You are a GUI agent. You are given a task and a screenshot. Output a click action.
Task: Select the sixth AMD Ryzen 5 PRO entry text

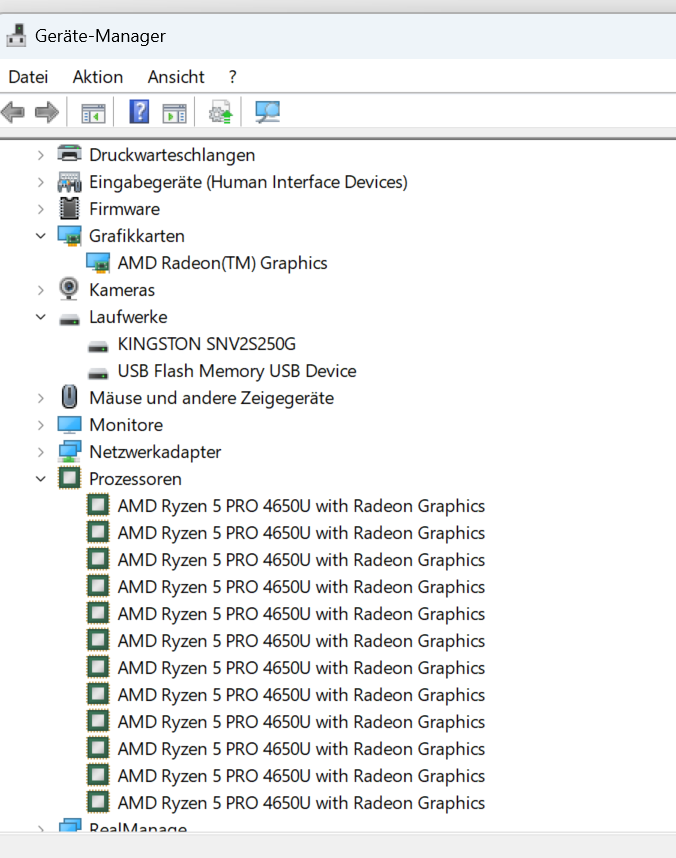click(x=301, y=641)
